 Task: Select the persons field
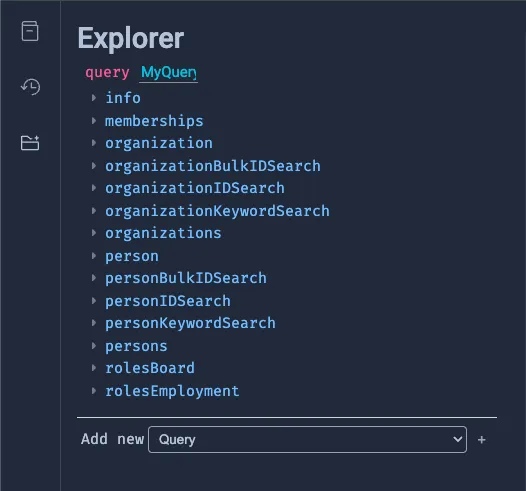[136, 346]
